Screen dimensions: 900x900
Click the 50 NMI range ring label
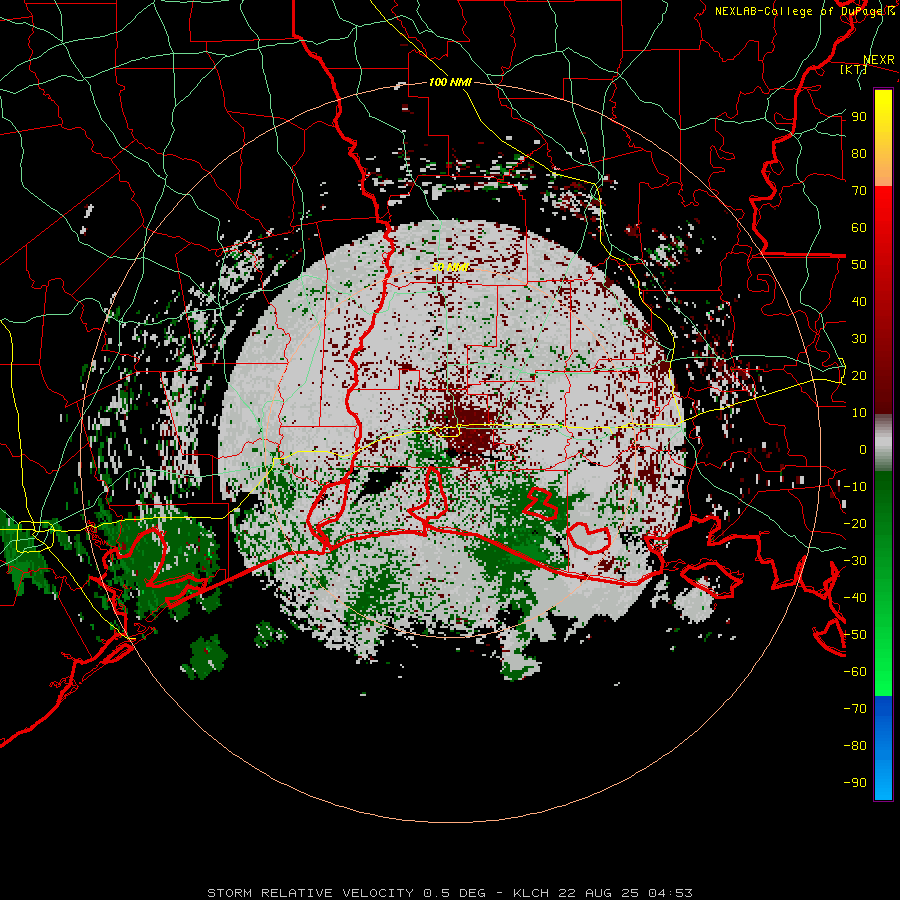coord(450,267)
